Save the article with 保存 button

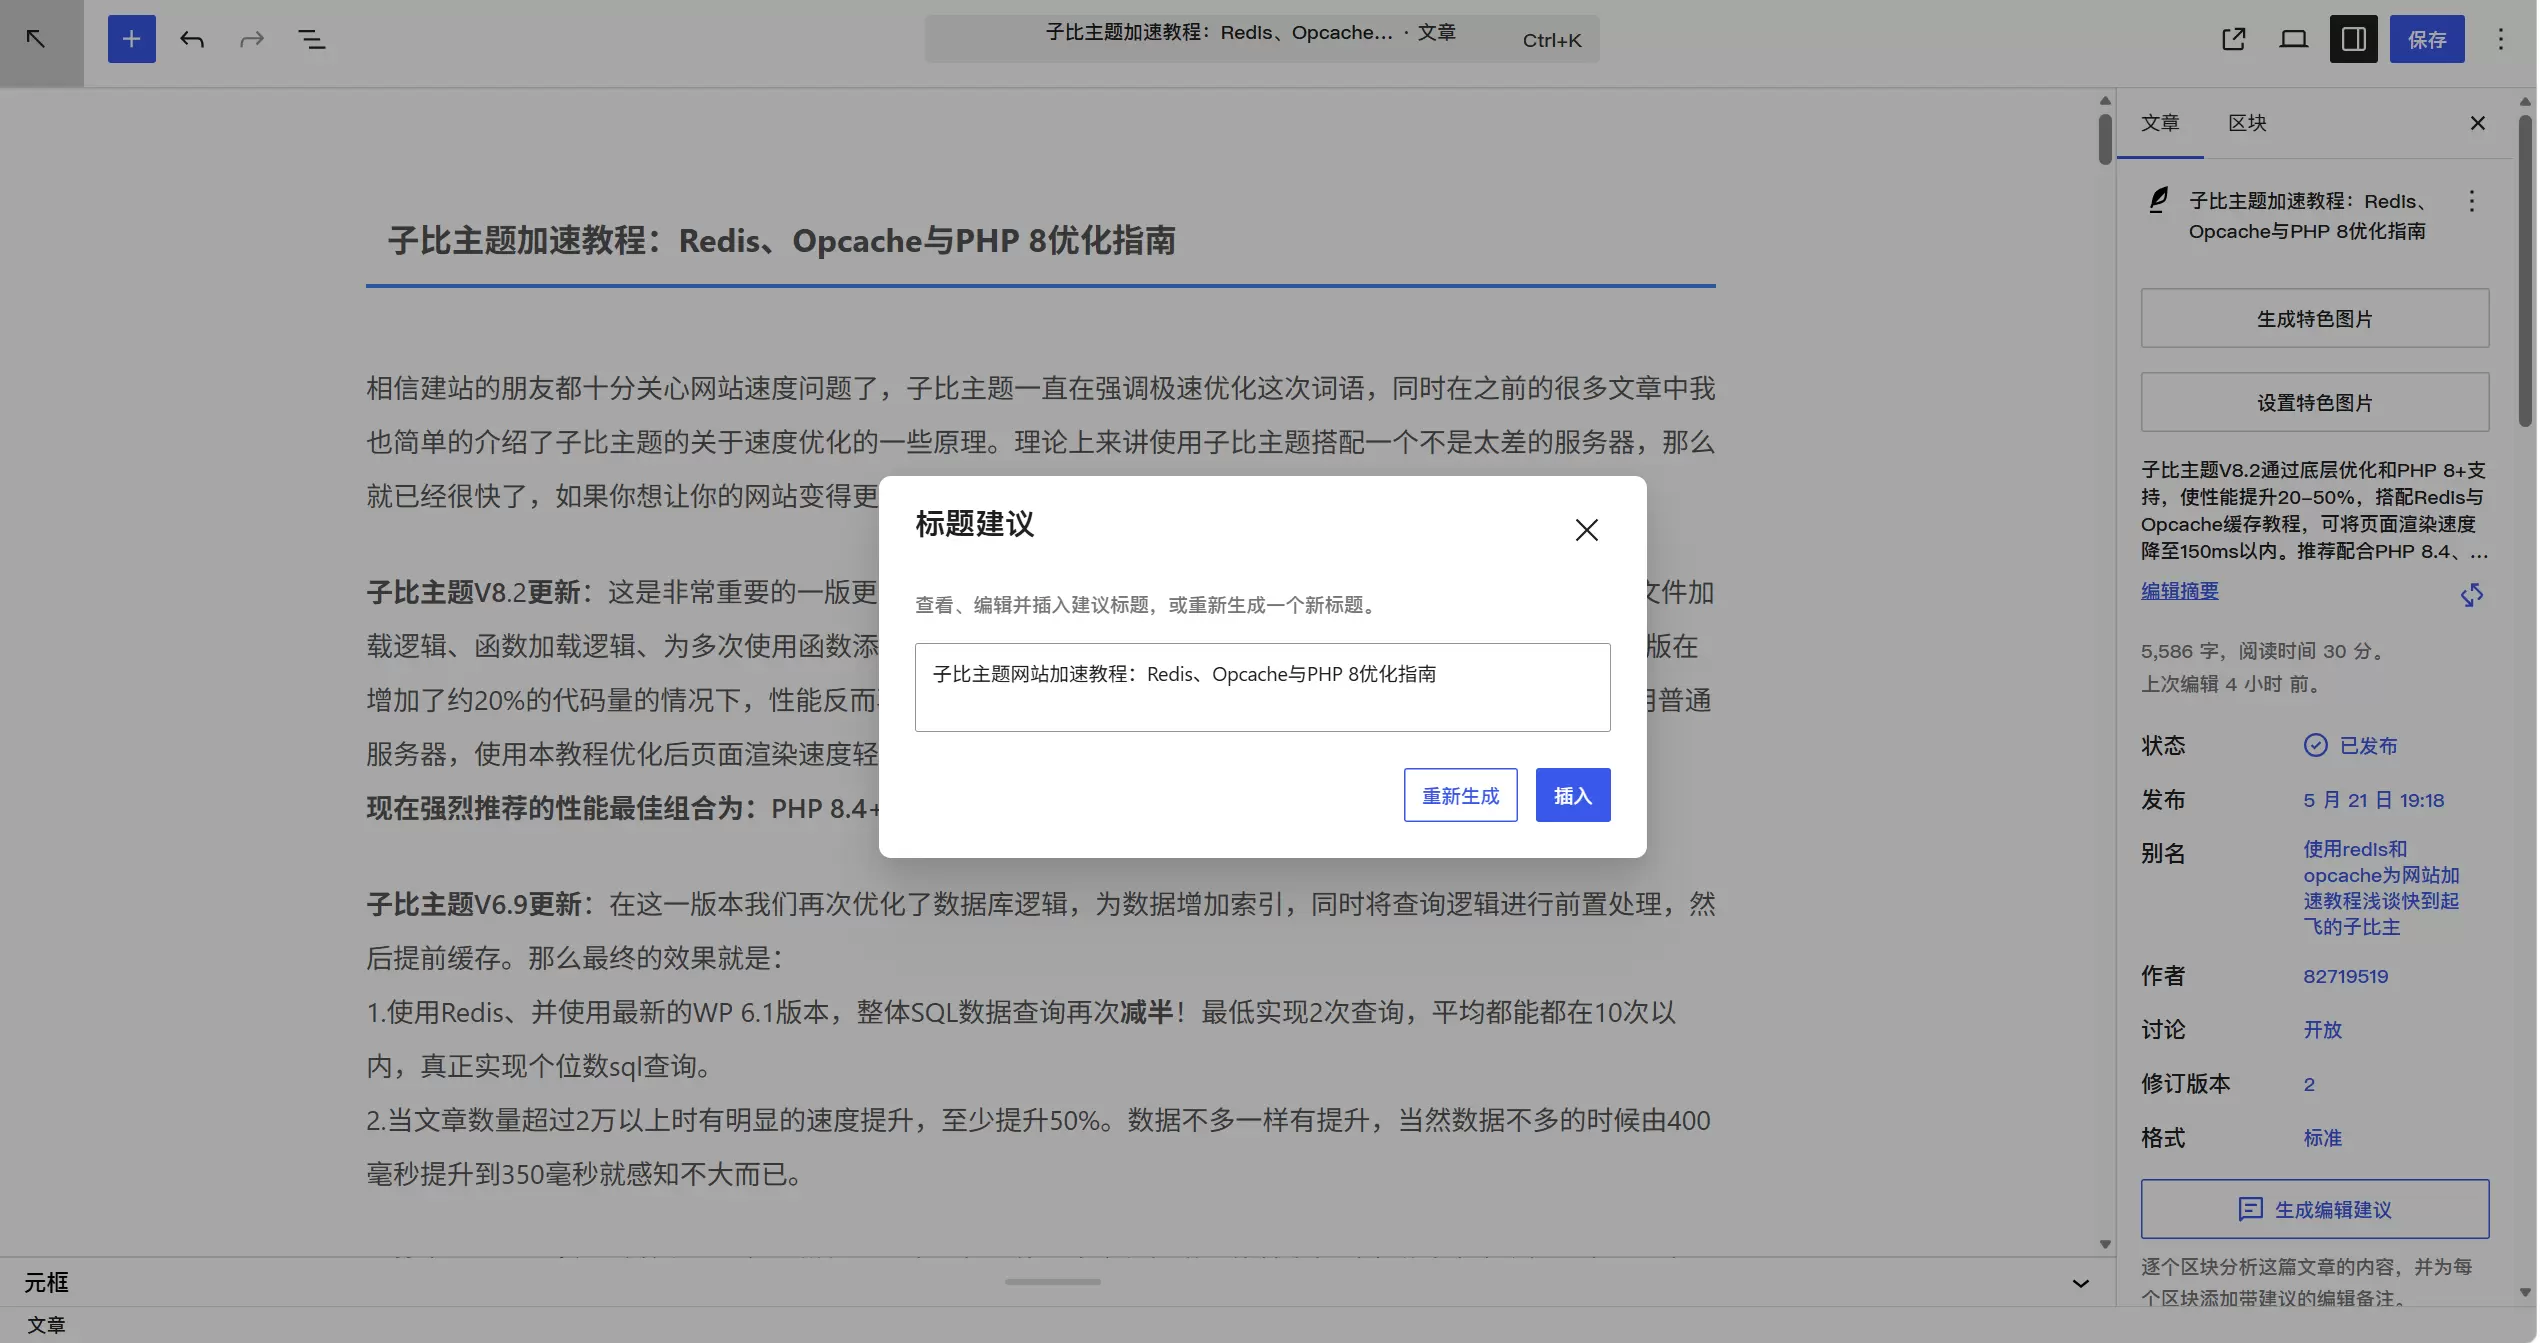coord(2427,40)
